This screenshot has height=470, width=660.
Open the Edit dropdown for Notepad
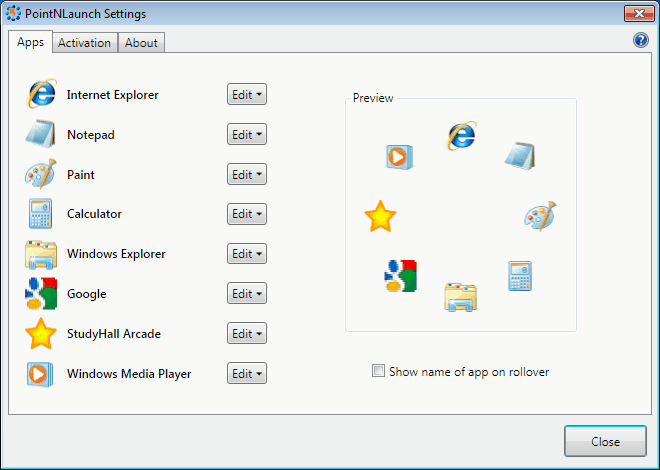tap(247, 134)
